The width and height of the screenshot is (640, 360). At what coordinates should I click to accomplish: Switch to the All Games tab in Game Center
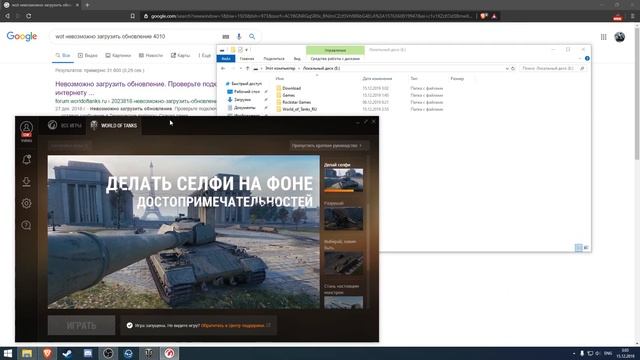[65, 125]
